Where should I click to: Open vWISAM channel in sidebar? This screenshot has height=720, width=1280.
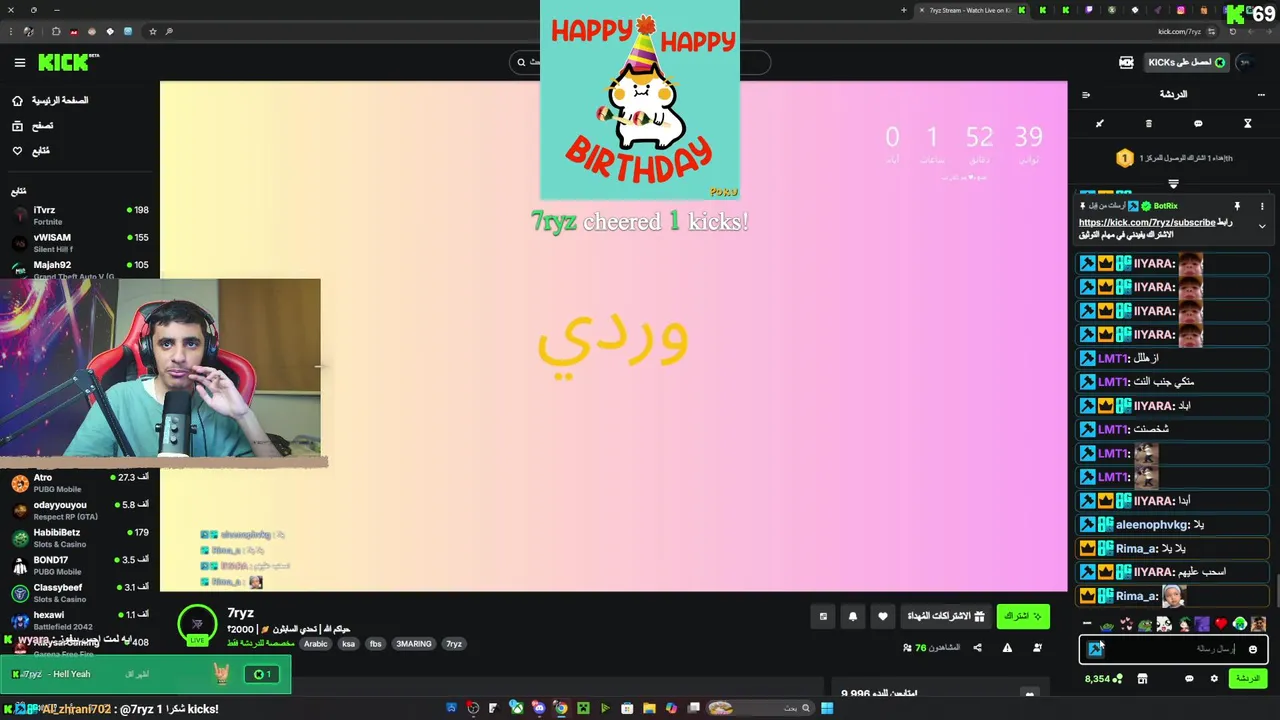(x=80, y=243)
